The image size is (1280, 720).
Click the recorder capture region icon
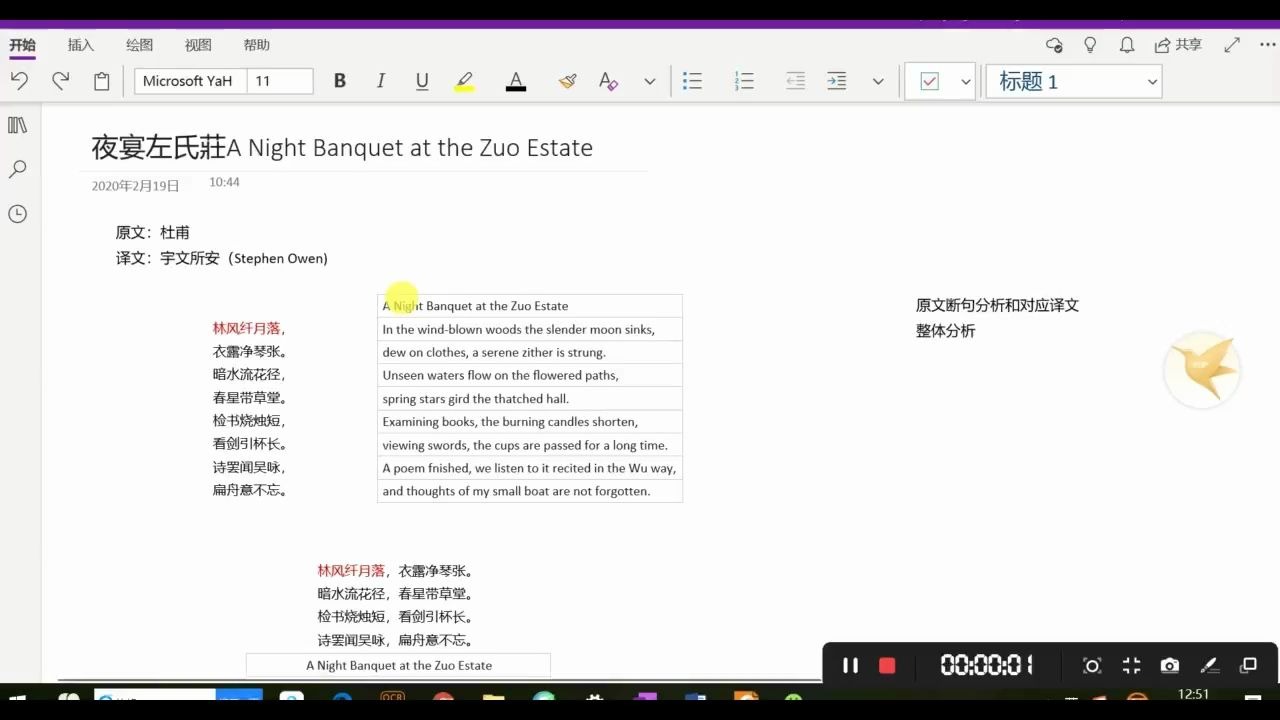coord(1092,666)
